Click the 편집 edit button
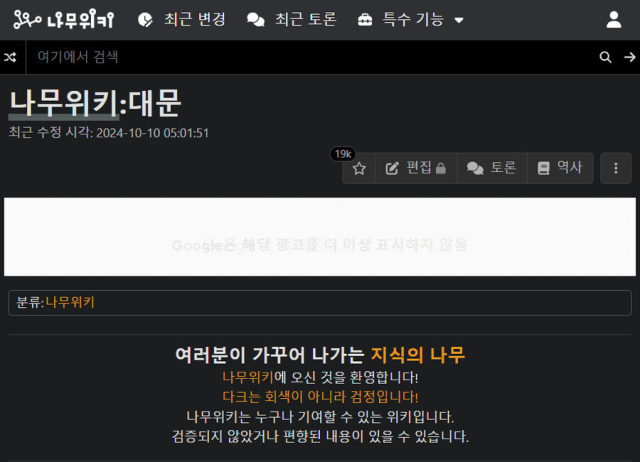The image size is (640, 462). pos(416,168)
